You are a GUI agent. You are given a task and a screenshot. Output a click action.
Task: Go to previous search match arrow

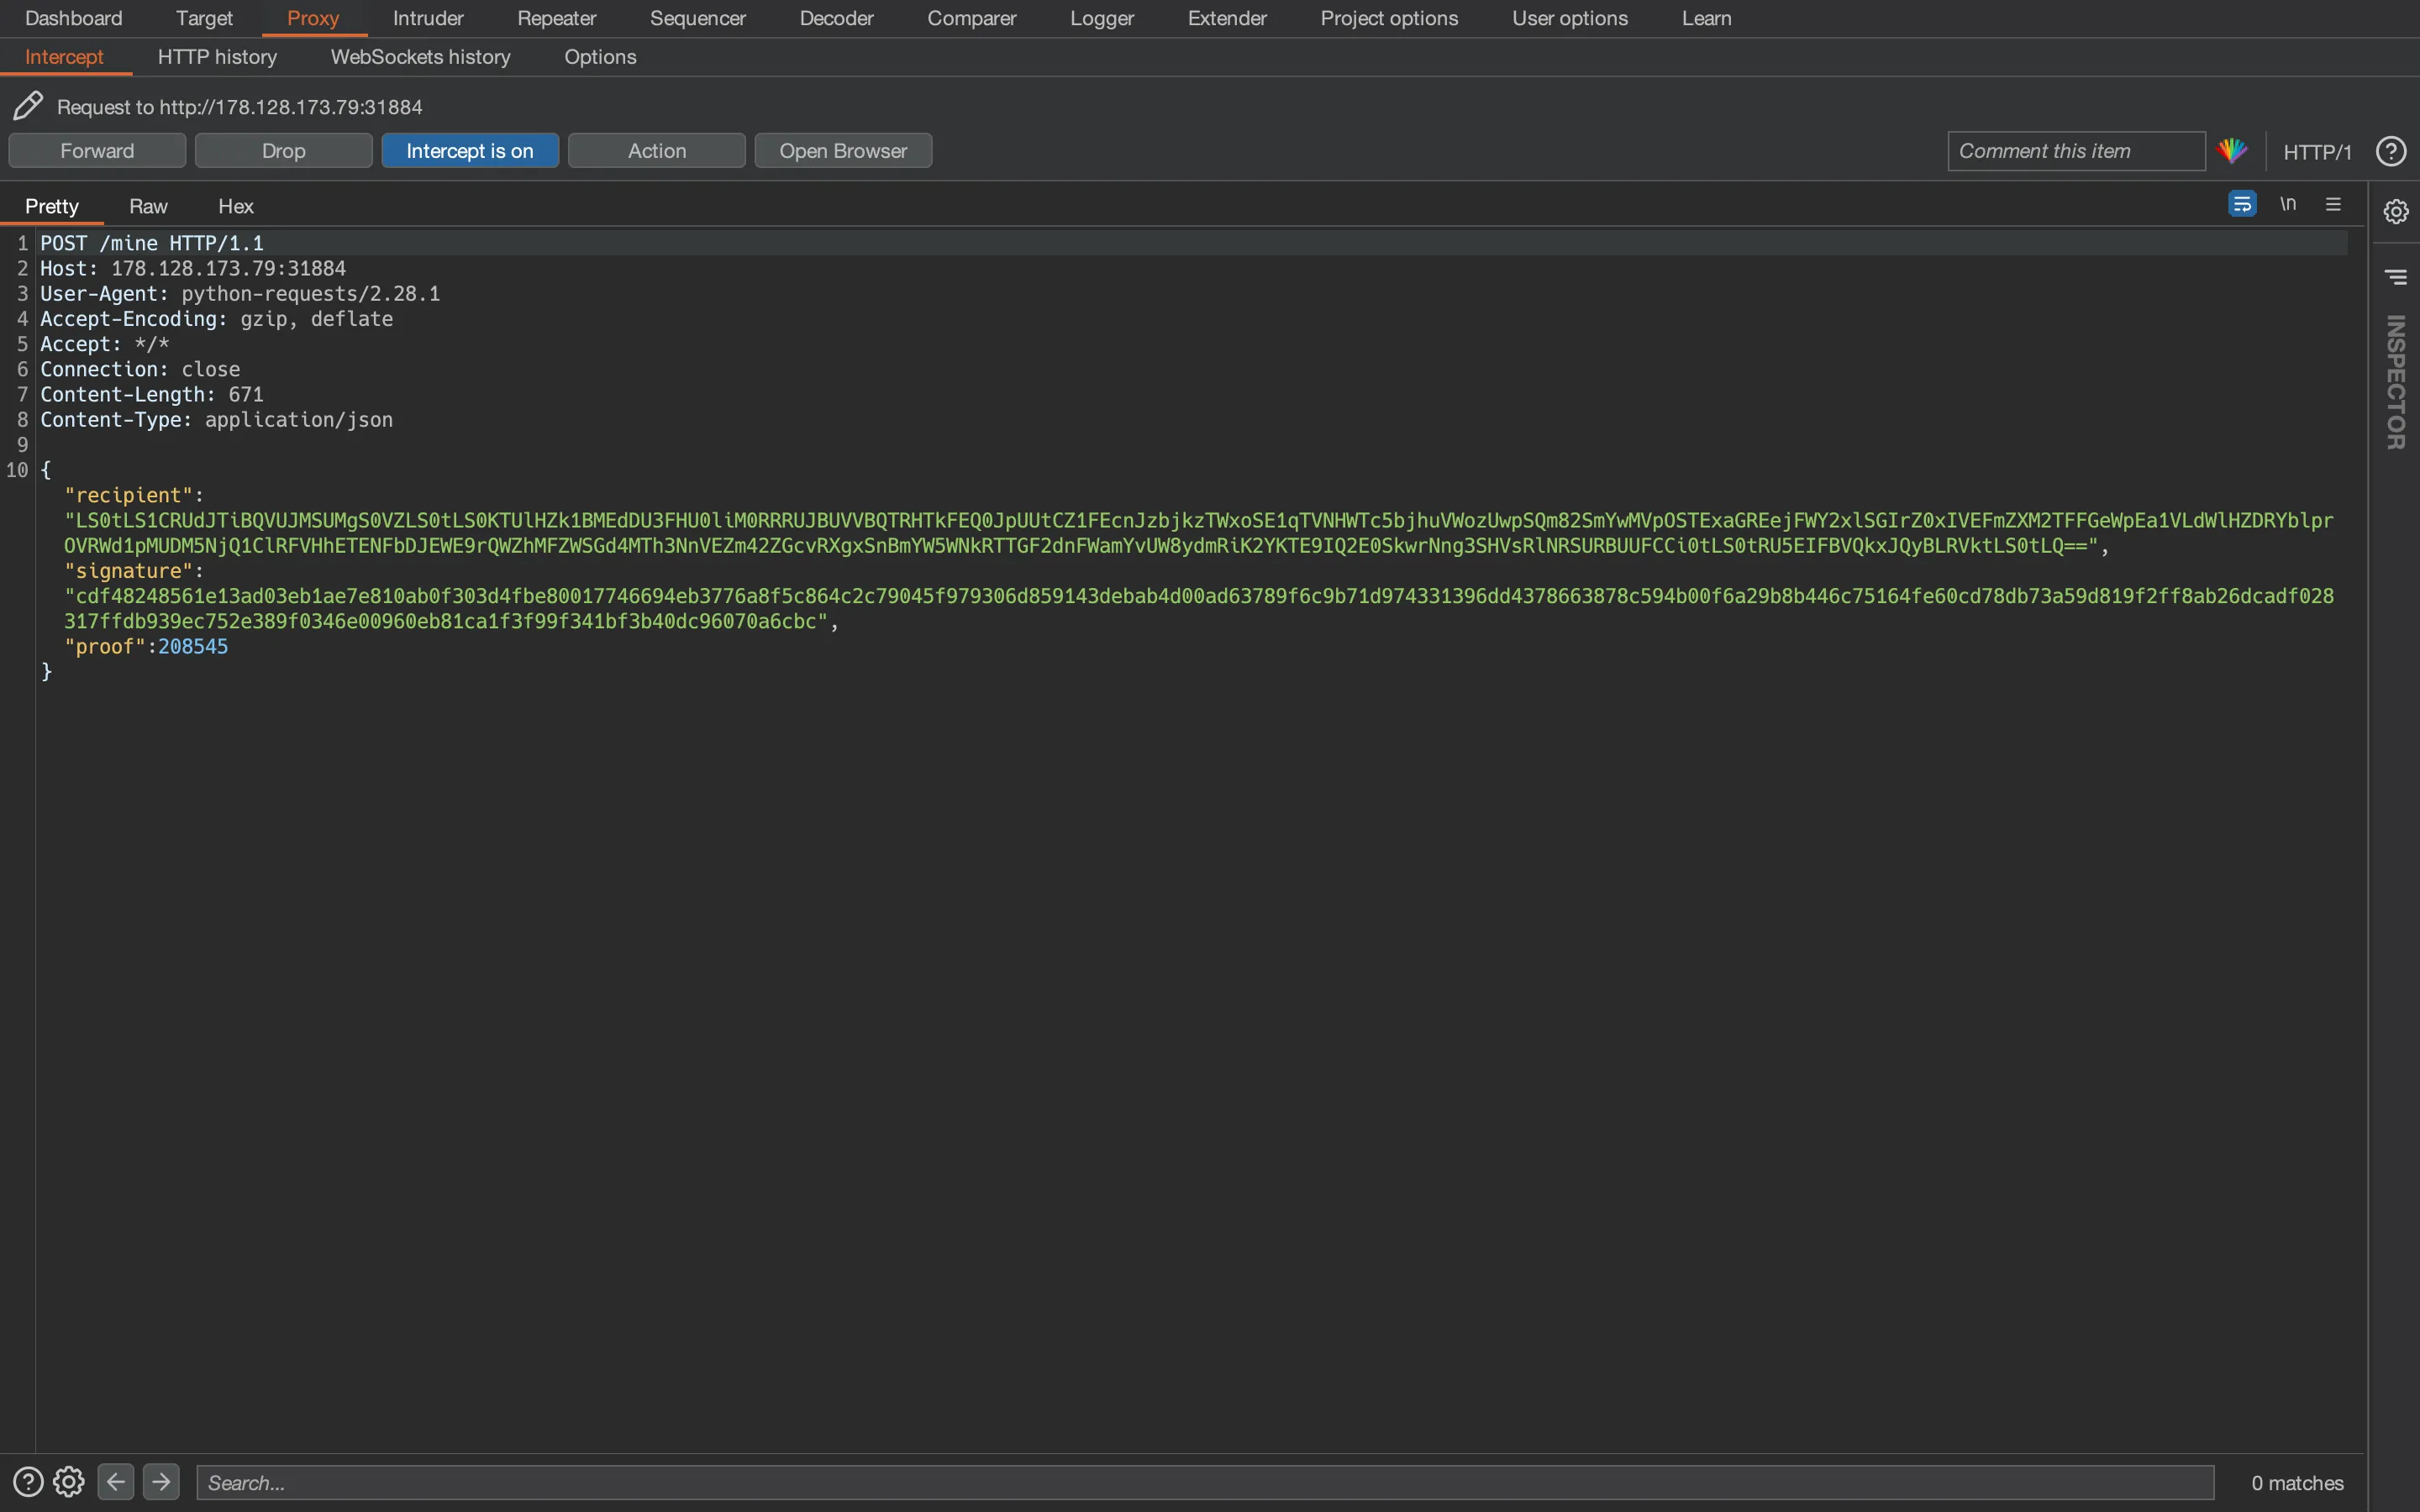coord(116,1481)
